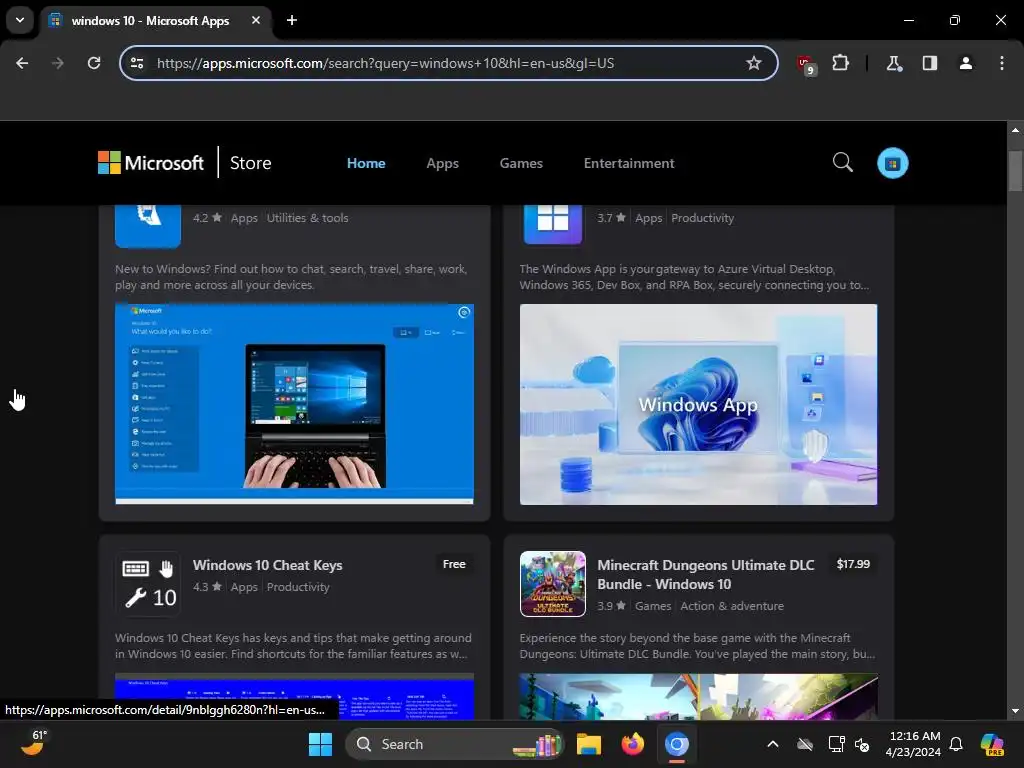The height and width of the screenshot is (768, 1024).
Task: Click Productivity category under Windows App
Action: point(702,218)
